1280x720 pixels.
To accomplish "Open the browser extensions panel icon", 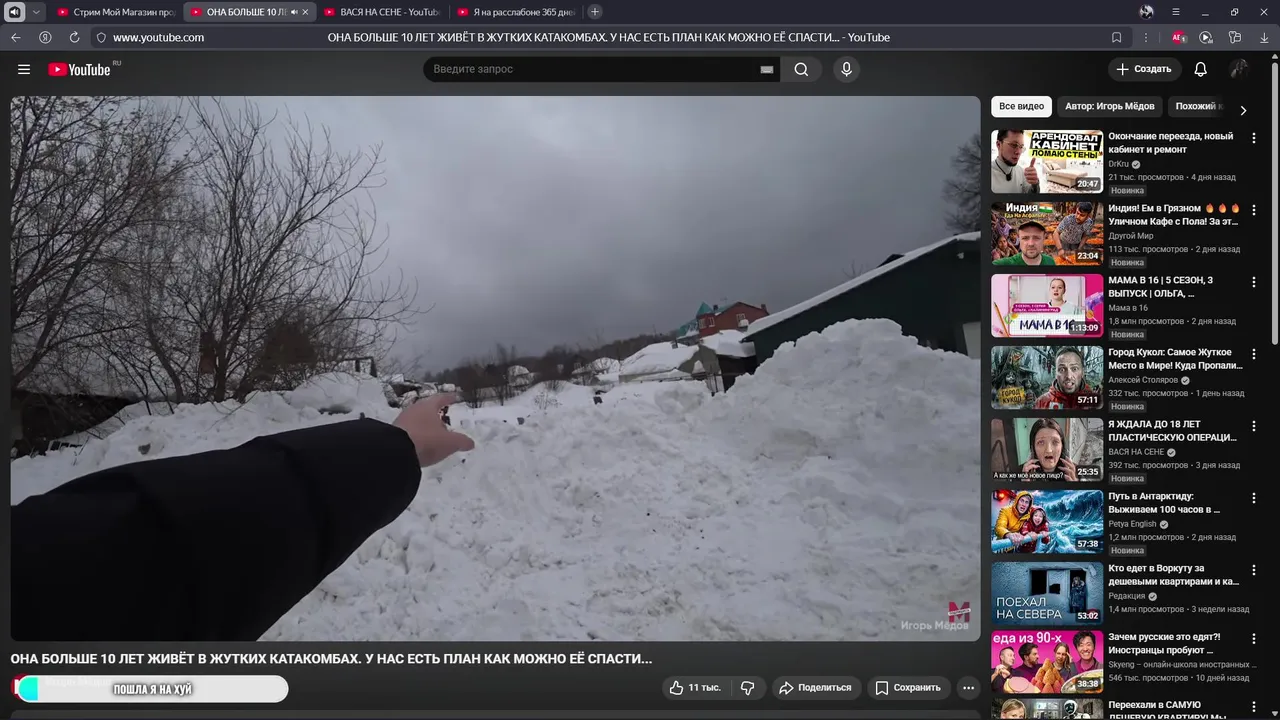I will (1235, 37).
